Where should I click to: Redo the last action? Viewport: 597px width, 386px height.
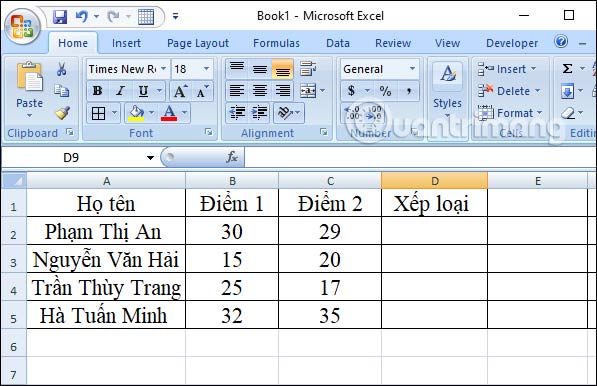pos(113,17)
